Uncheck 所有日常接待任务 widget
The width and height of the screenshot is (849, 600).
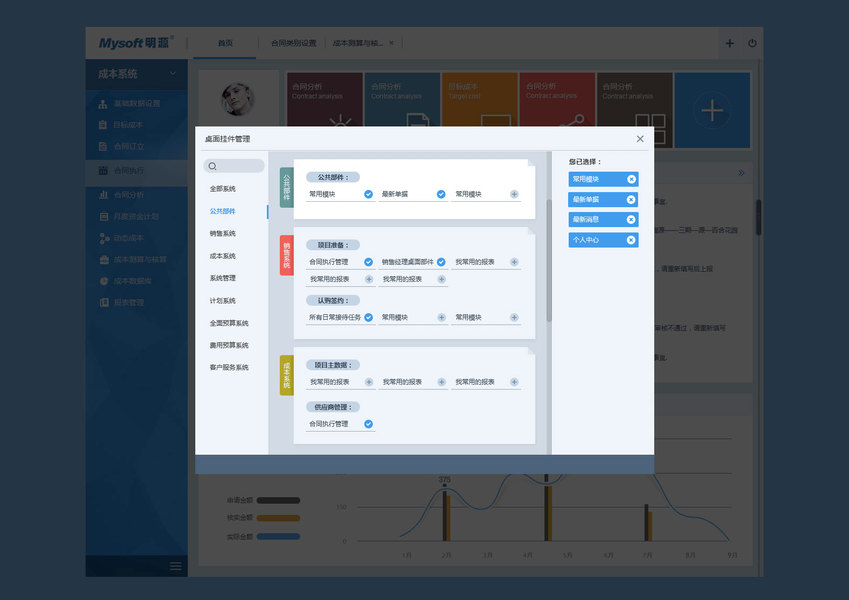(x=368, y=317)
